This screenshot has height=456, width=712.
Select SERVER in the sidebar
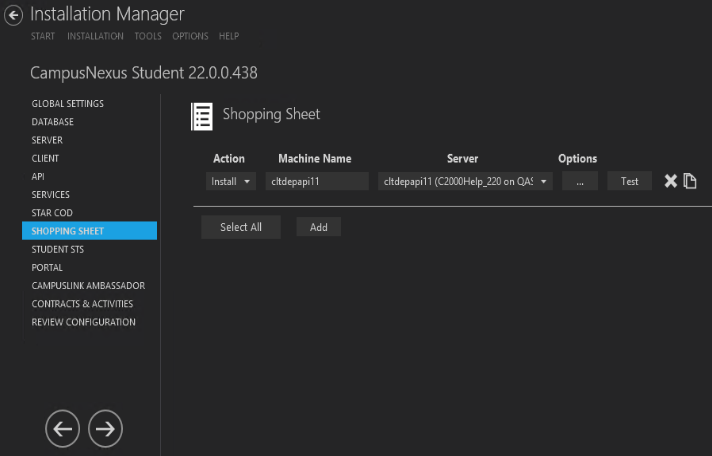(47, 140)
